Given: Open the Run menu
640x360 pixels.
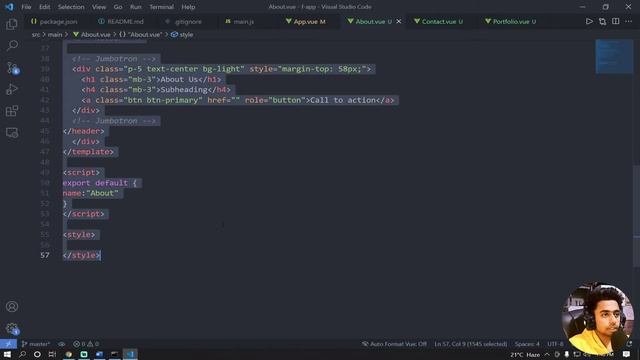Looking at the screenshot, I should click(136, 7).
